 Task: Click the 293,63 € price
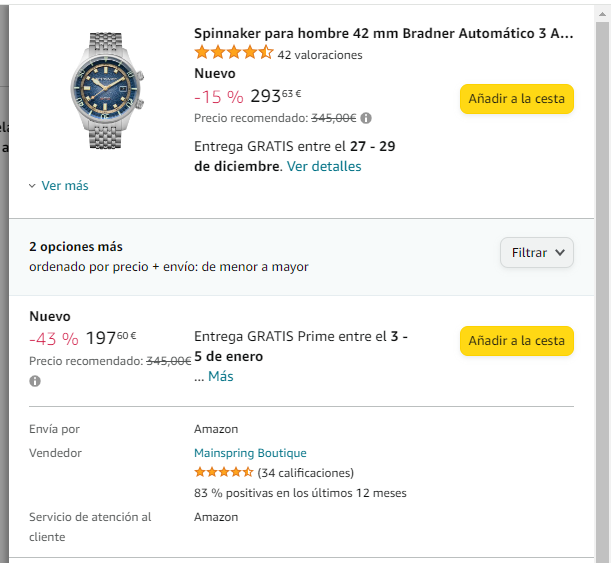pyautogui.click(x=275, y=96)
